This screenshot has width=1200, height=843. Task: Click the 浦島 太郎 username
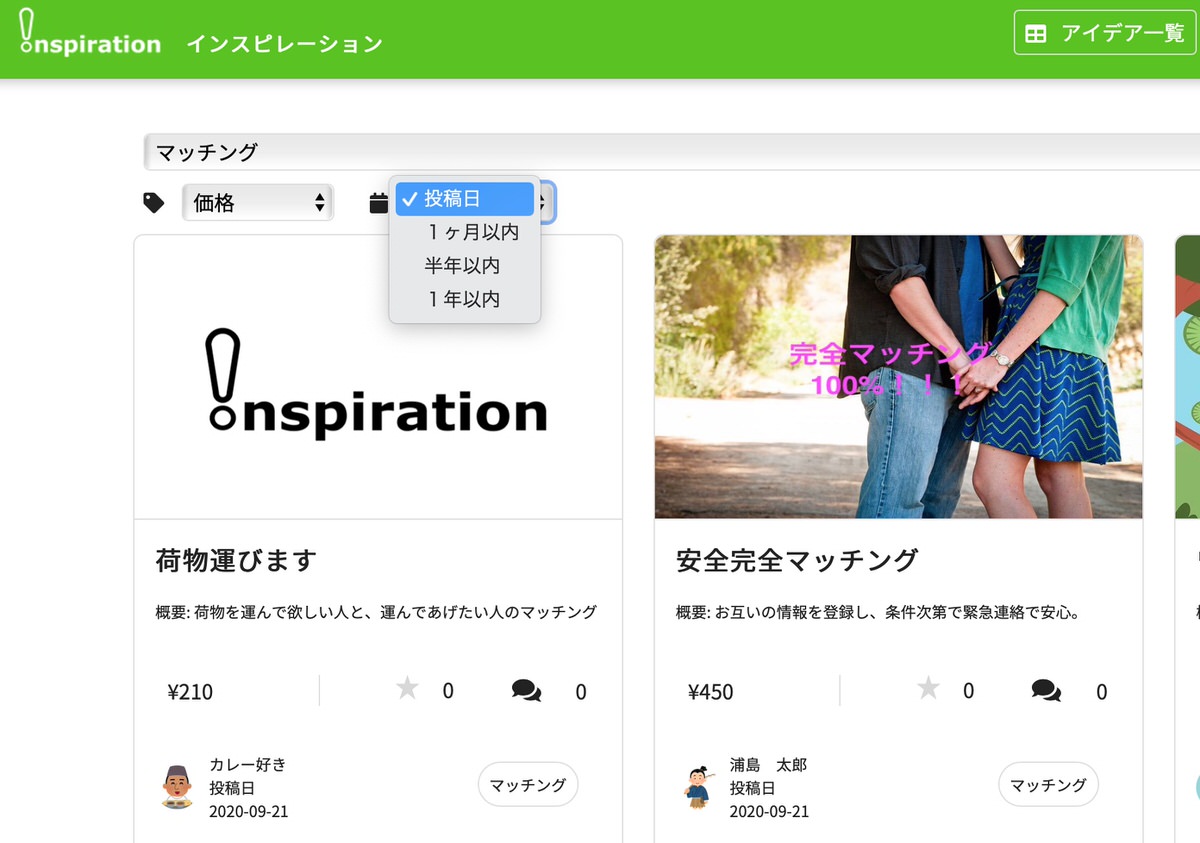768,764
